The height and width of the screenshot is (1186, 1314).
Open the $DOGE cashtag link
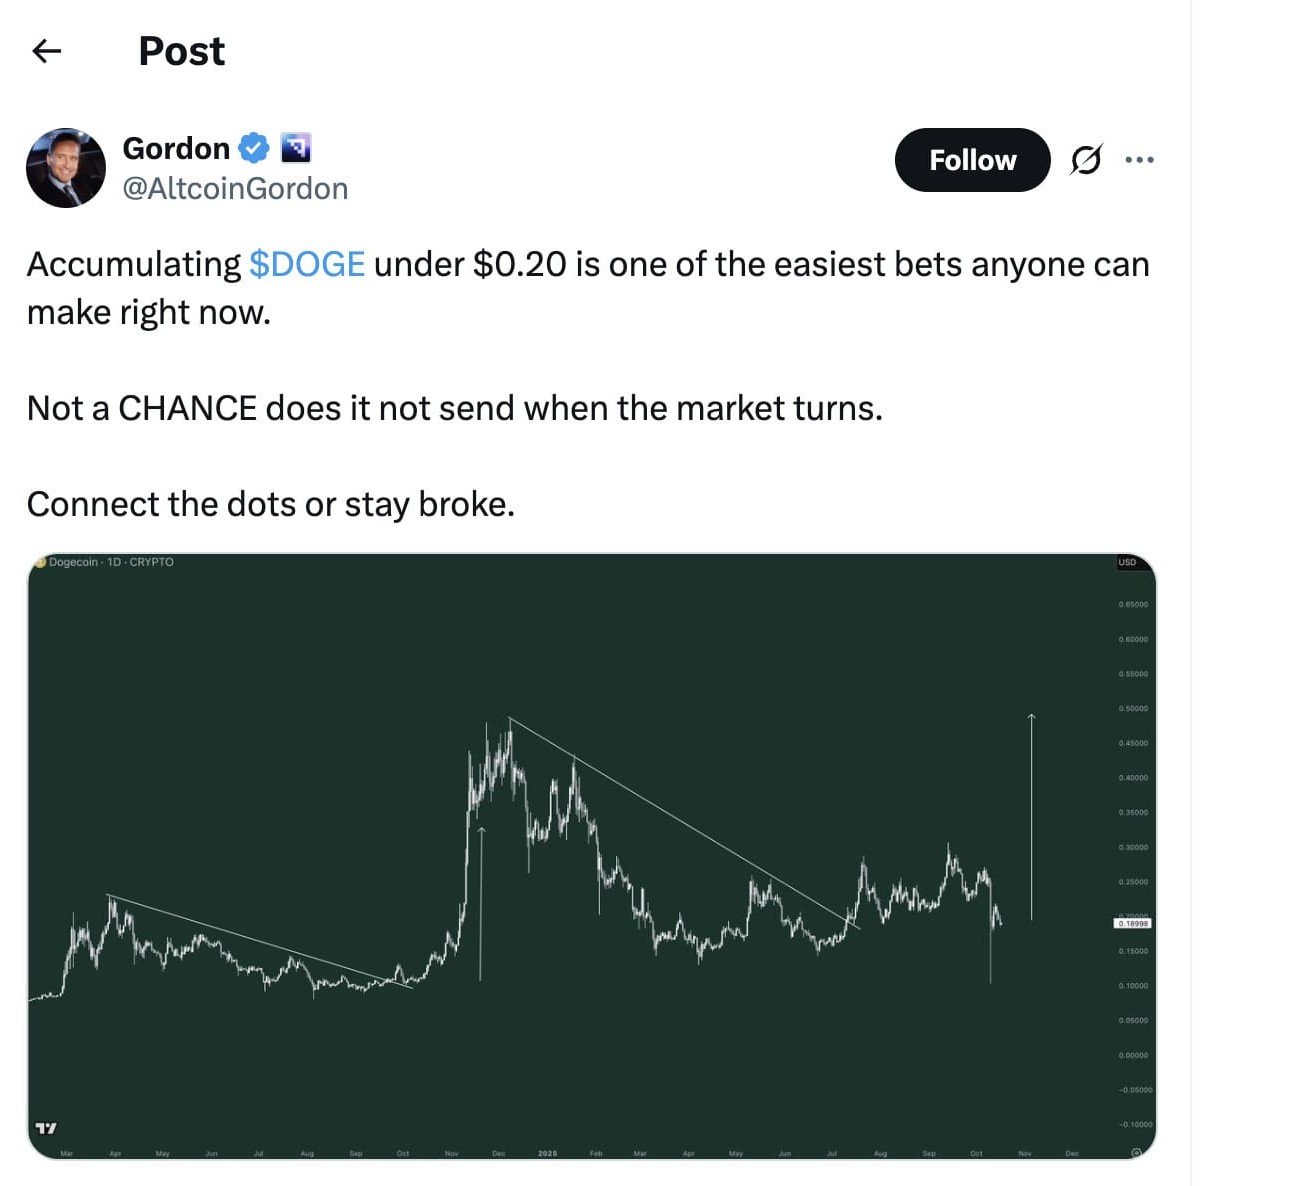click(307, 264)
